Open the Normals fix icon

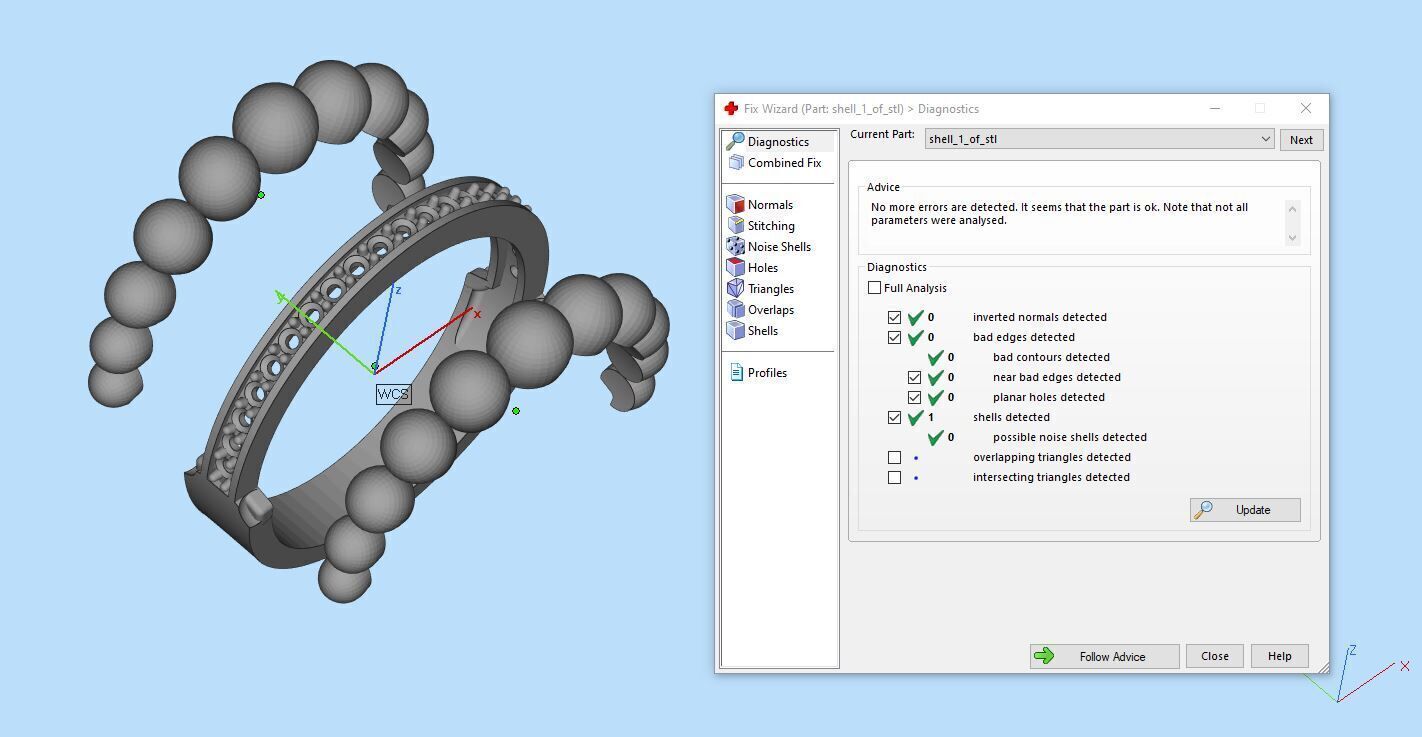(736, 204)
